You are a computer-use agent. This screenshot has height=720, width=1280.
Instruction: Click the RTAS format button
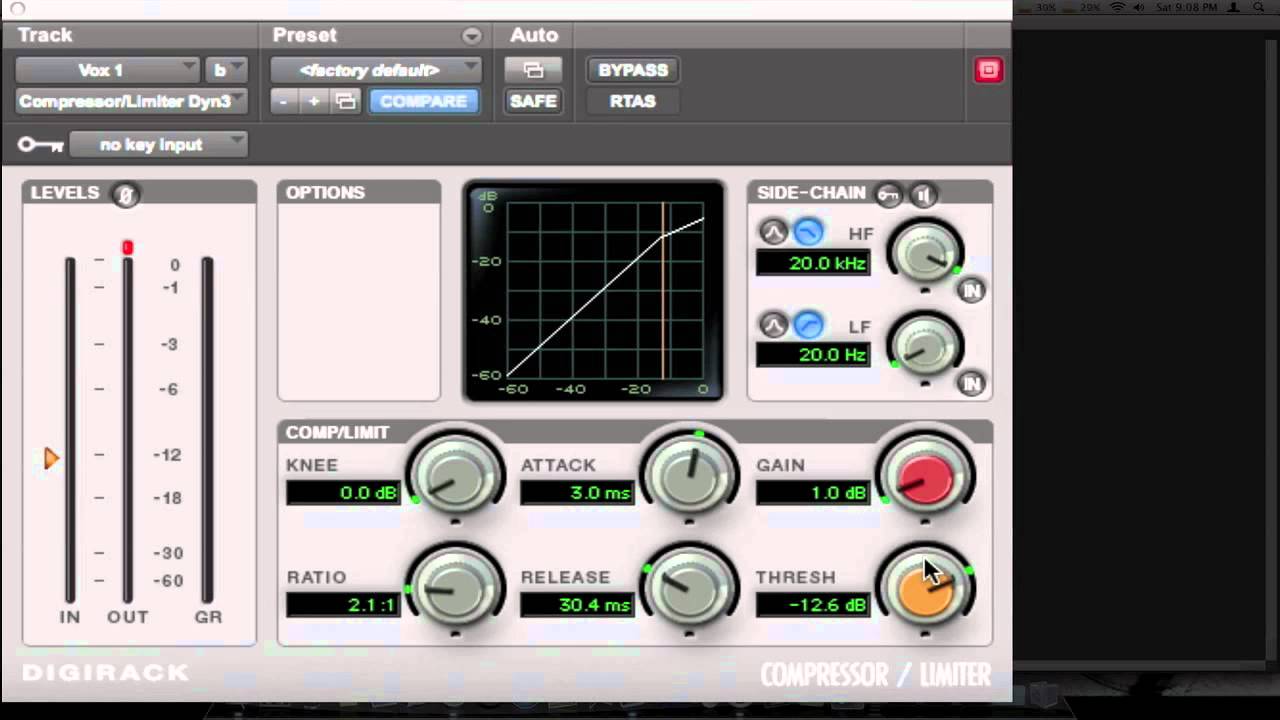tap(633, 101)
